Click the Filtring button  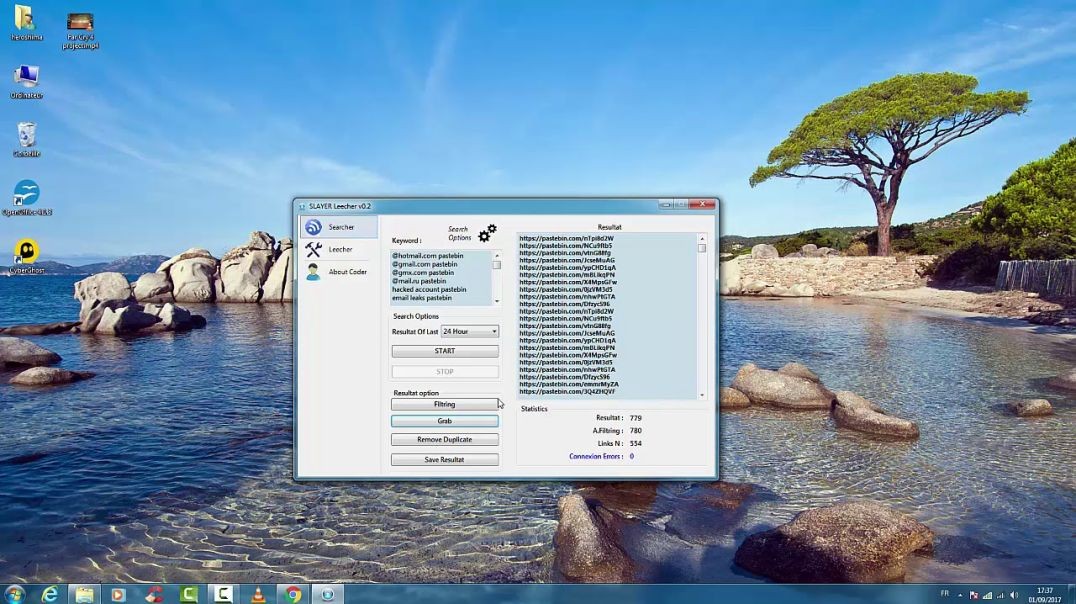445,404
